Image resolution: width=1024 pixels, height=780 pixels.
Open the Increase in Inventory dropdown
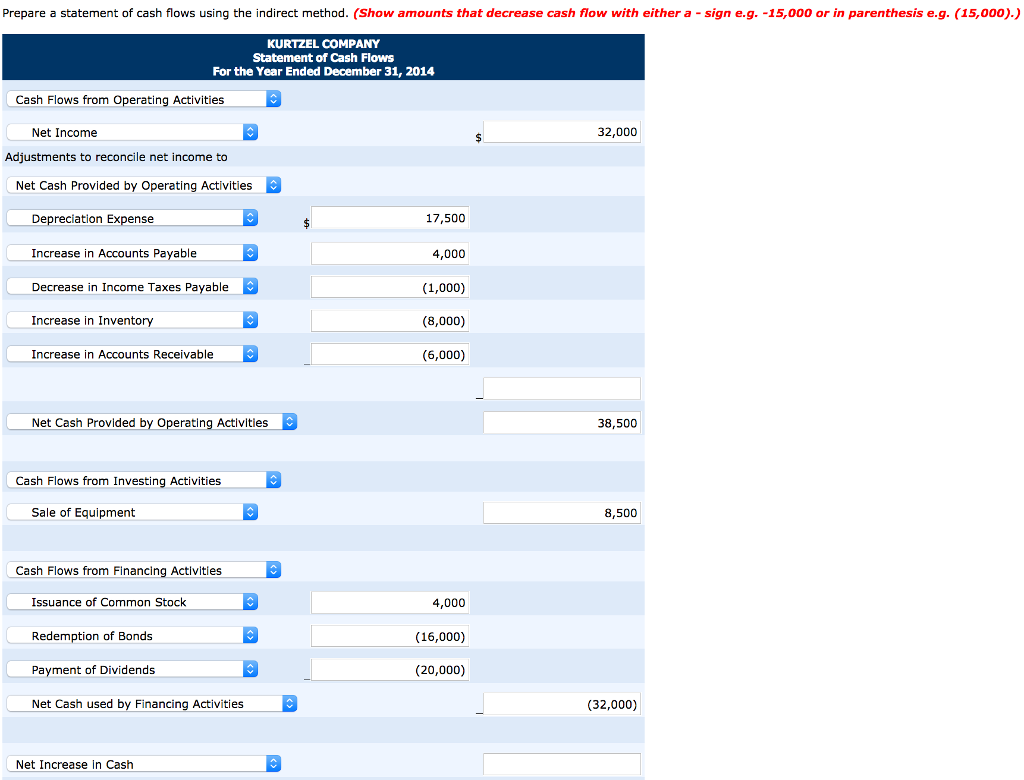tap(132, 320)
